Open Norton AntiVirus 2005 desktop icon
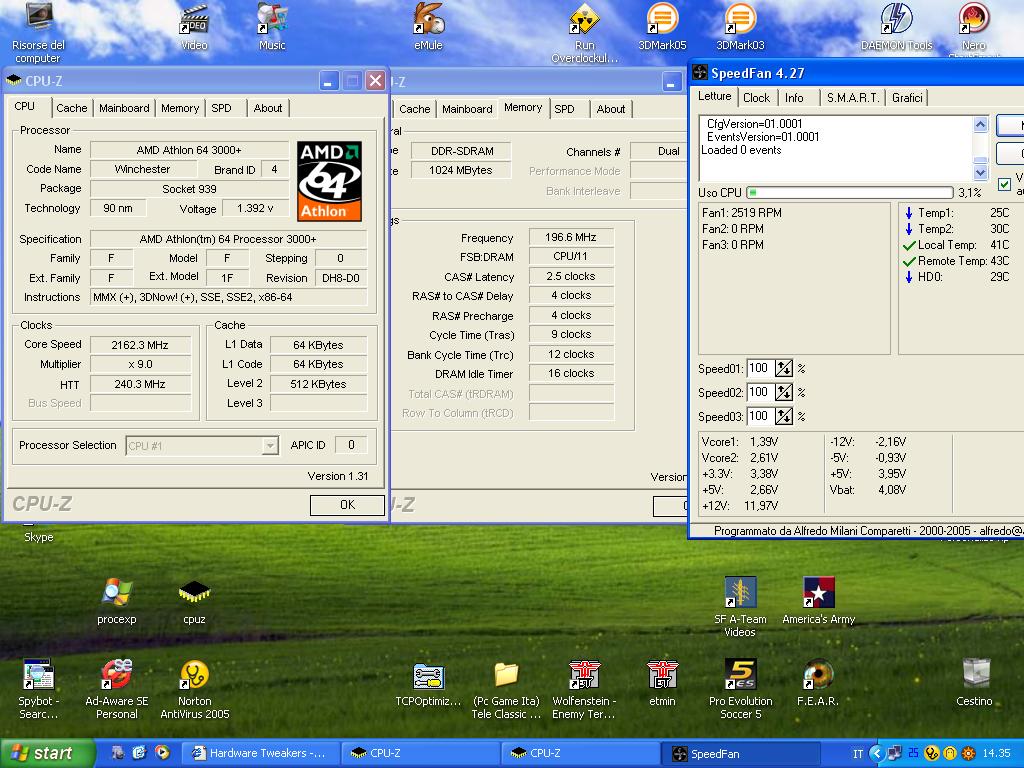The height and width of the screenshot is (768, 1024). (195, 690)
